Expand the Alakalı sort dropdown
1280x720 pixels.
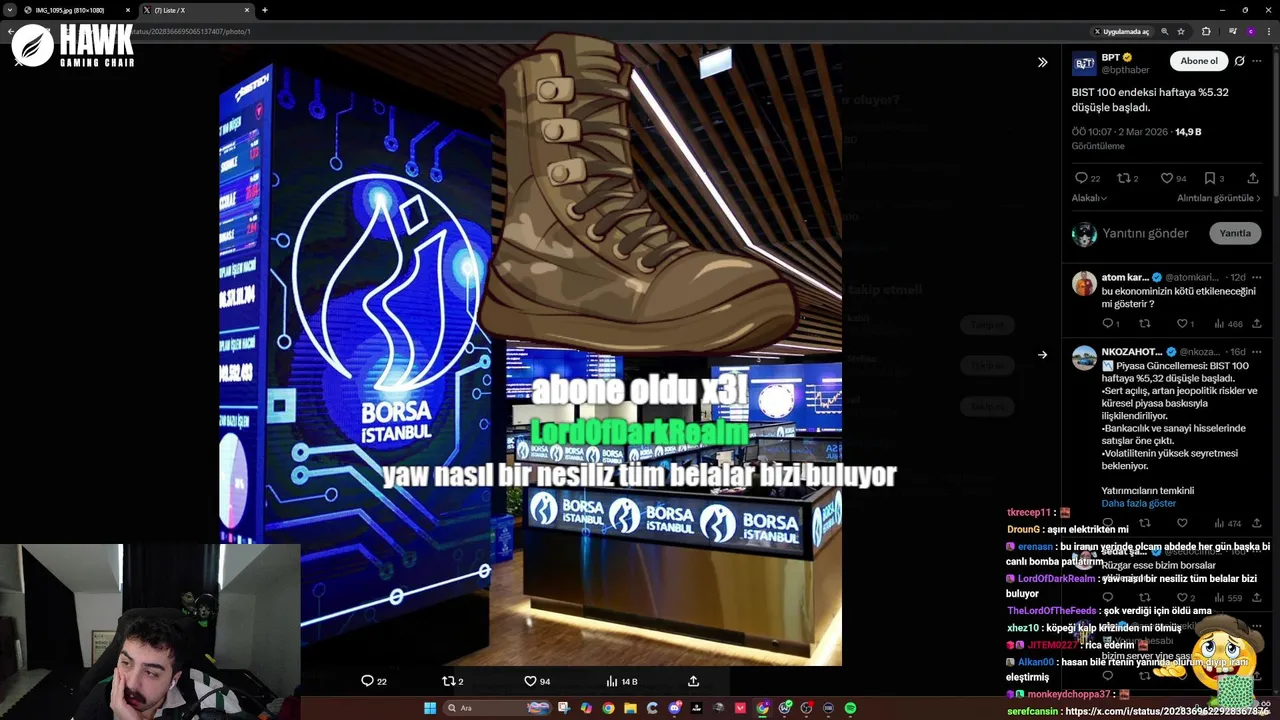(1089, 198)
